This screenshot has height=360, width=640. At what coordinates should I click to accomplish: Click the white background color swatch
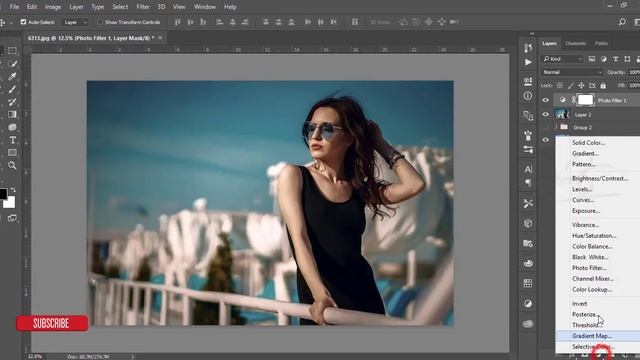click(10, 202)
